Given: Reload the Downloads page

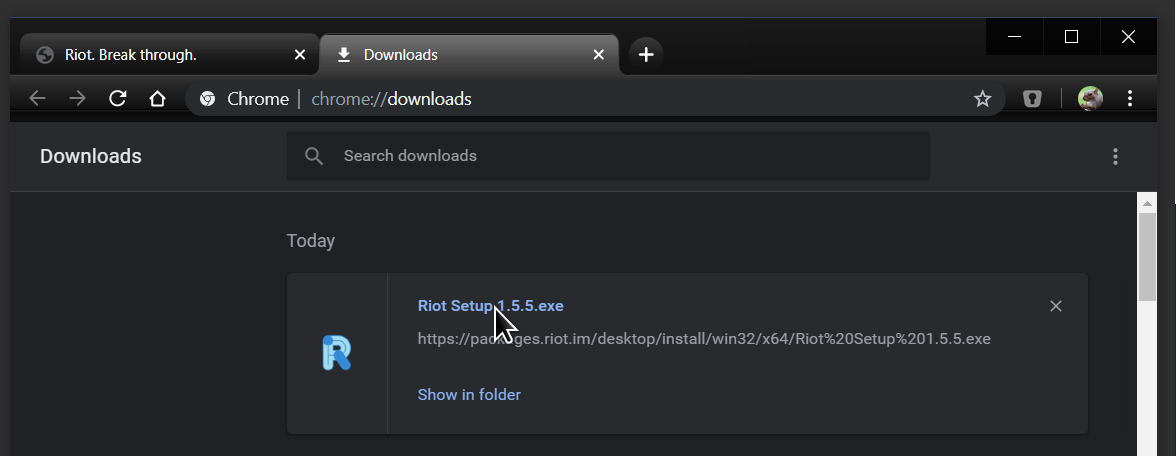Looking at the screenshot, I should (x=117, y=98).
